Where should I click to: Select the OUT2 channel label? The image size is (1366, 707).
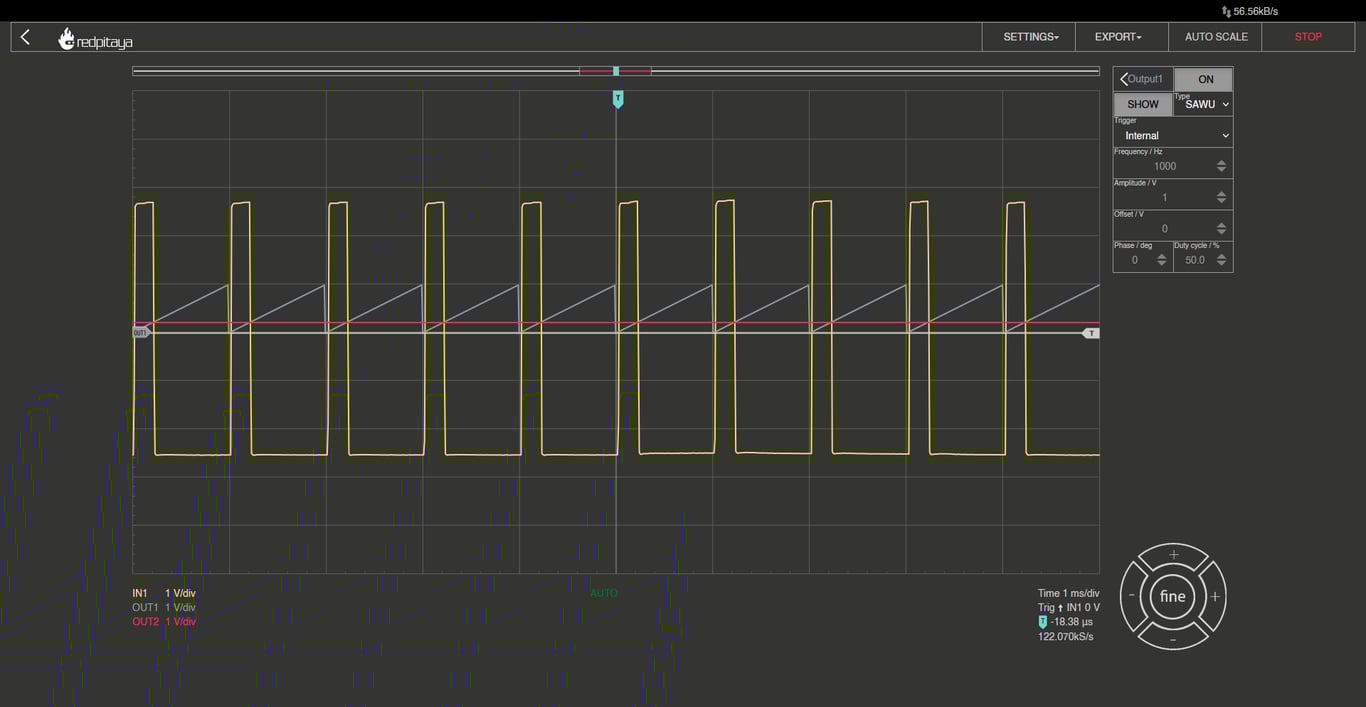coord(145,622)
